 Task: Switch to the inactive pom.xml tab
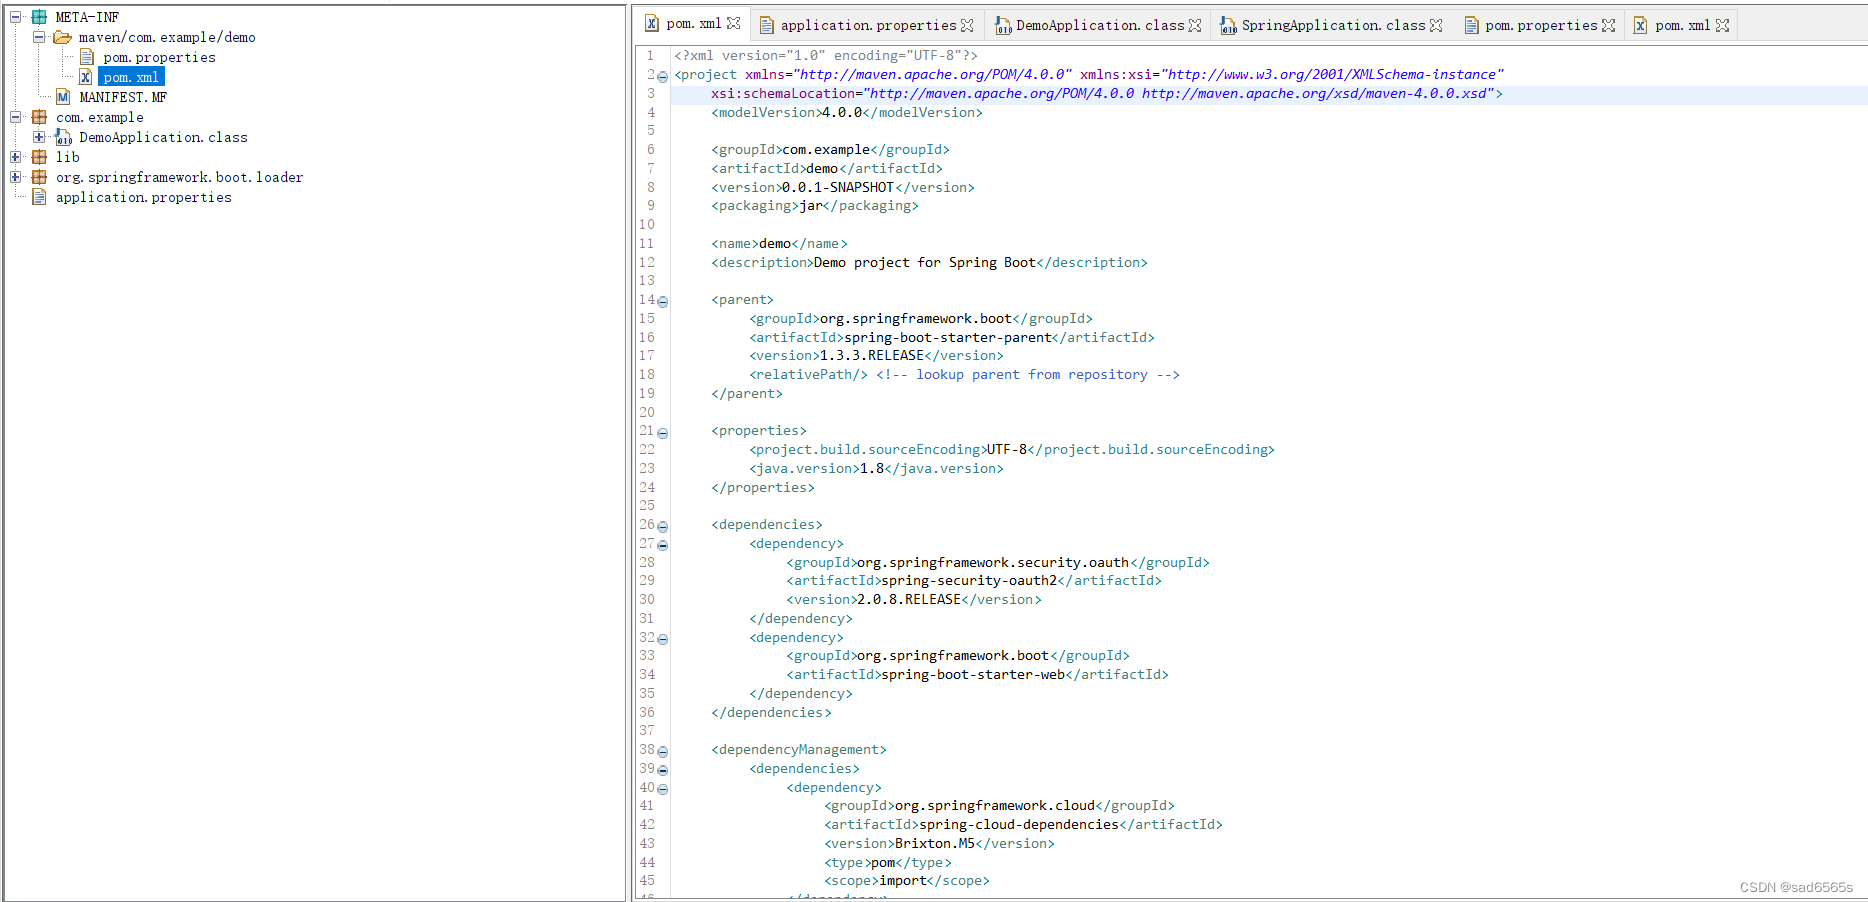point(1683,25)
